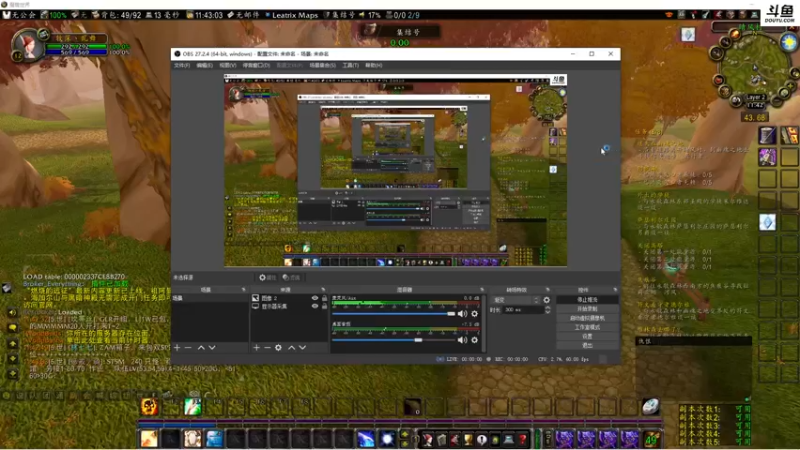Viewport: 800px width, 450px height.
Task: Pop out the Sources dock panel
Action: [323, 290]
